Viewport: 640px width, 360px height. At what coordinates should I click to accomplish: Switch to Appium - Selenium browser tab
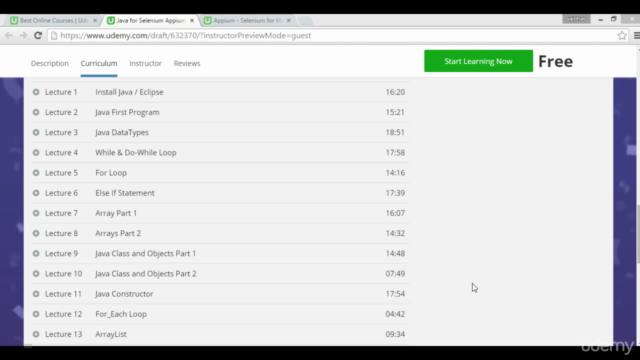(x=247, y=20)
